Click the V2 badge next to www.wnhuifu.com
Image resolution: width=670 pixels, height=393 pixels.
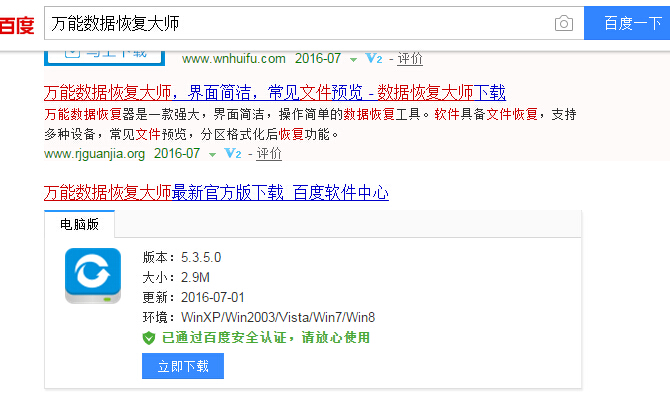click(374, 58)
